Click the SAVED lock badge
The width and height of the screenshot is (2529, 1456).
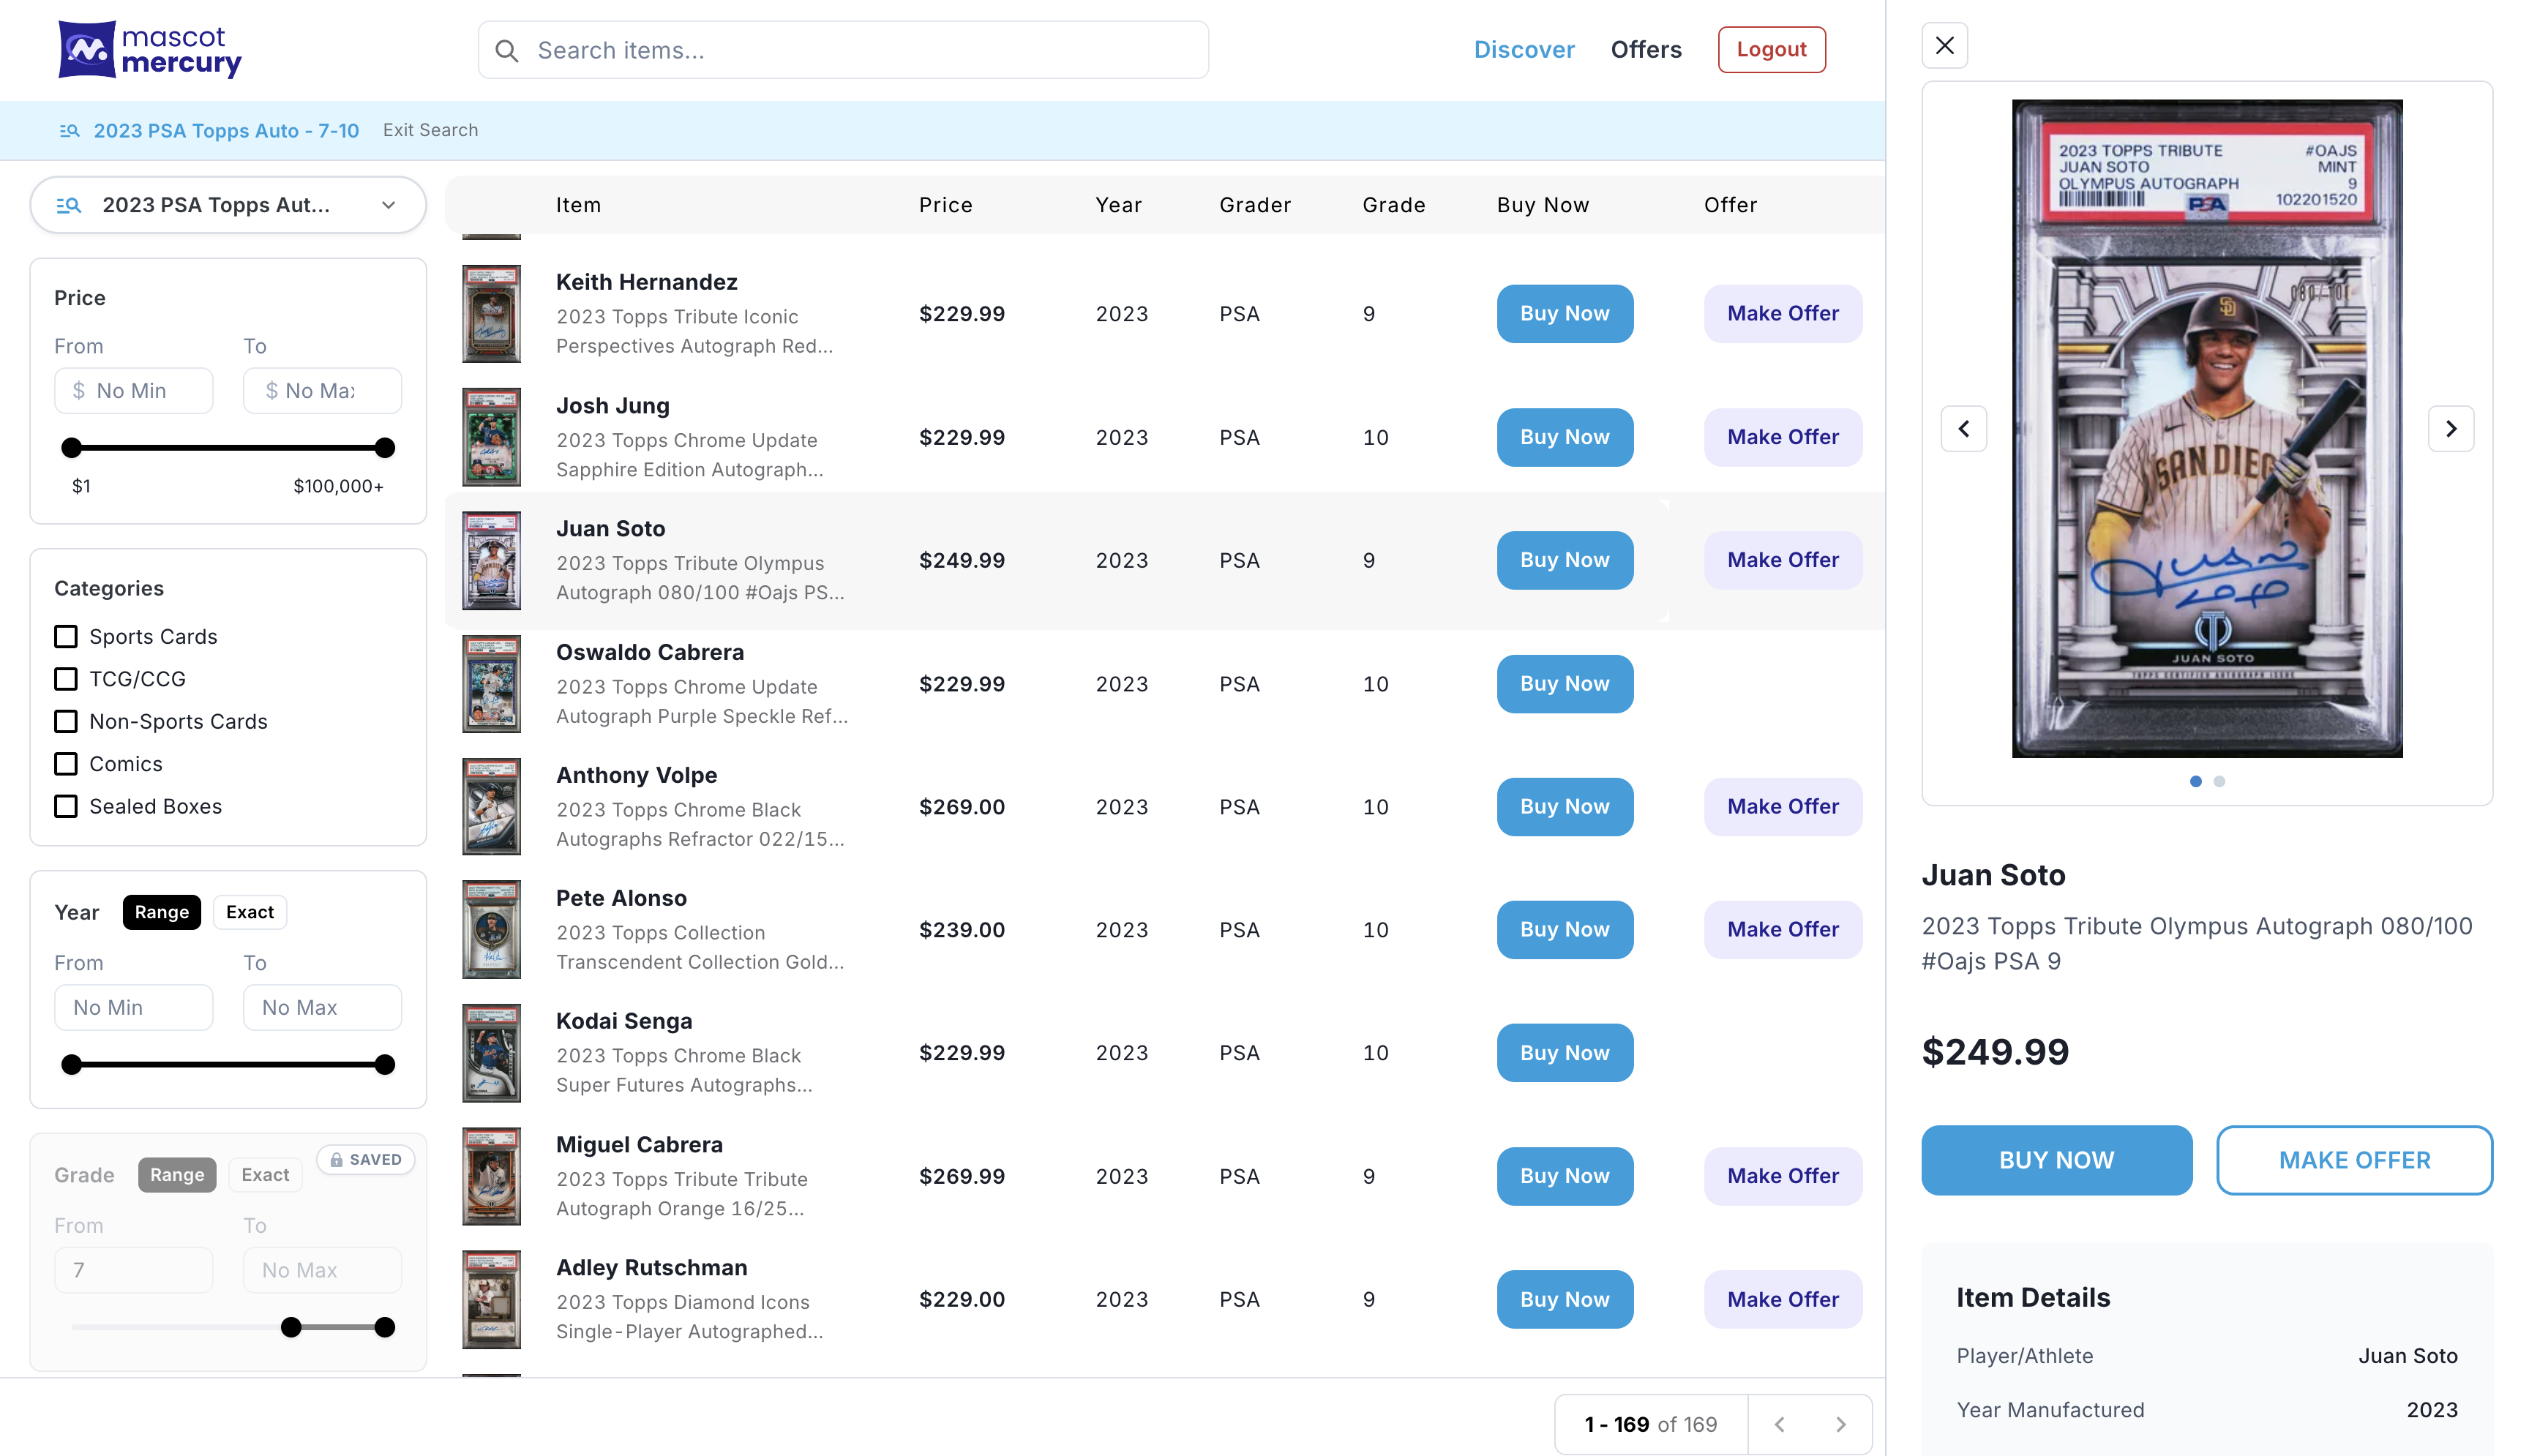(x=366, y=1159)
